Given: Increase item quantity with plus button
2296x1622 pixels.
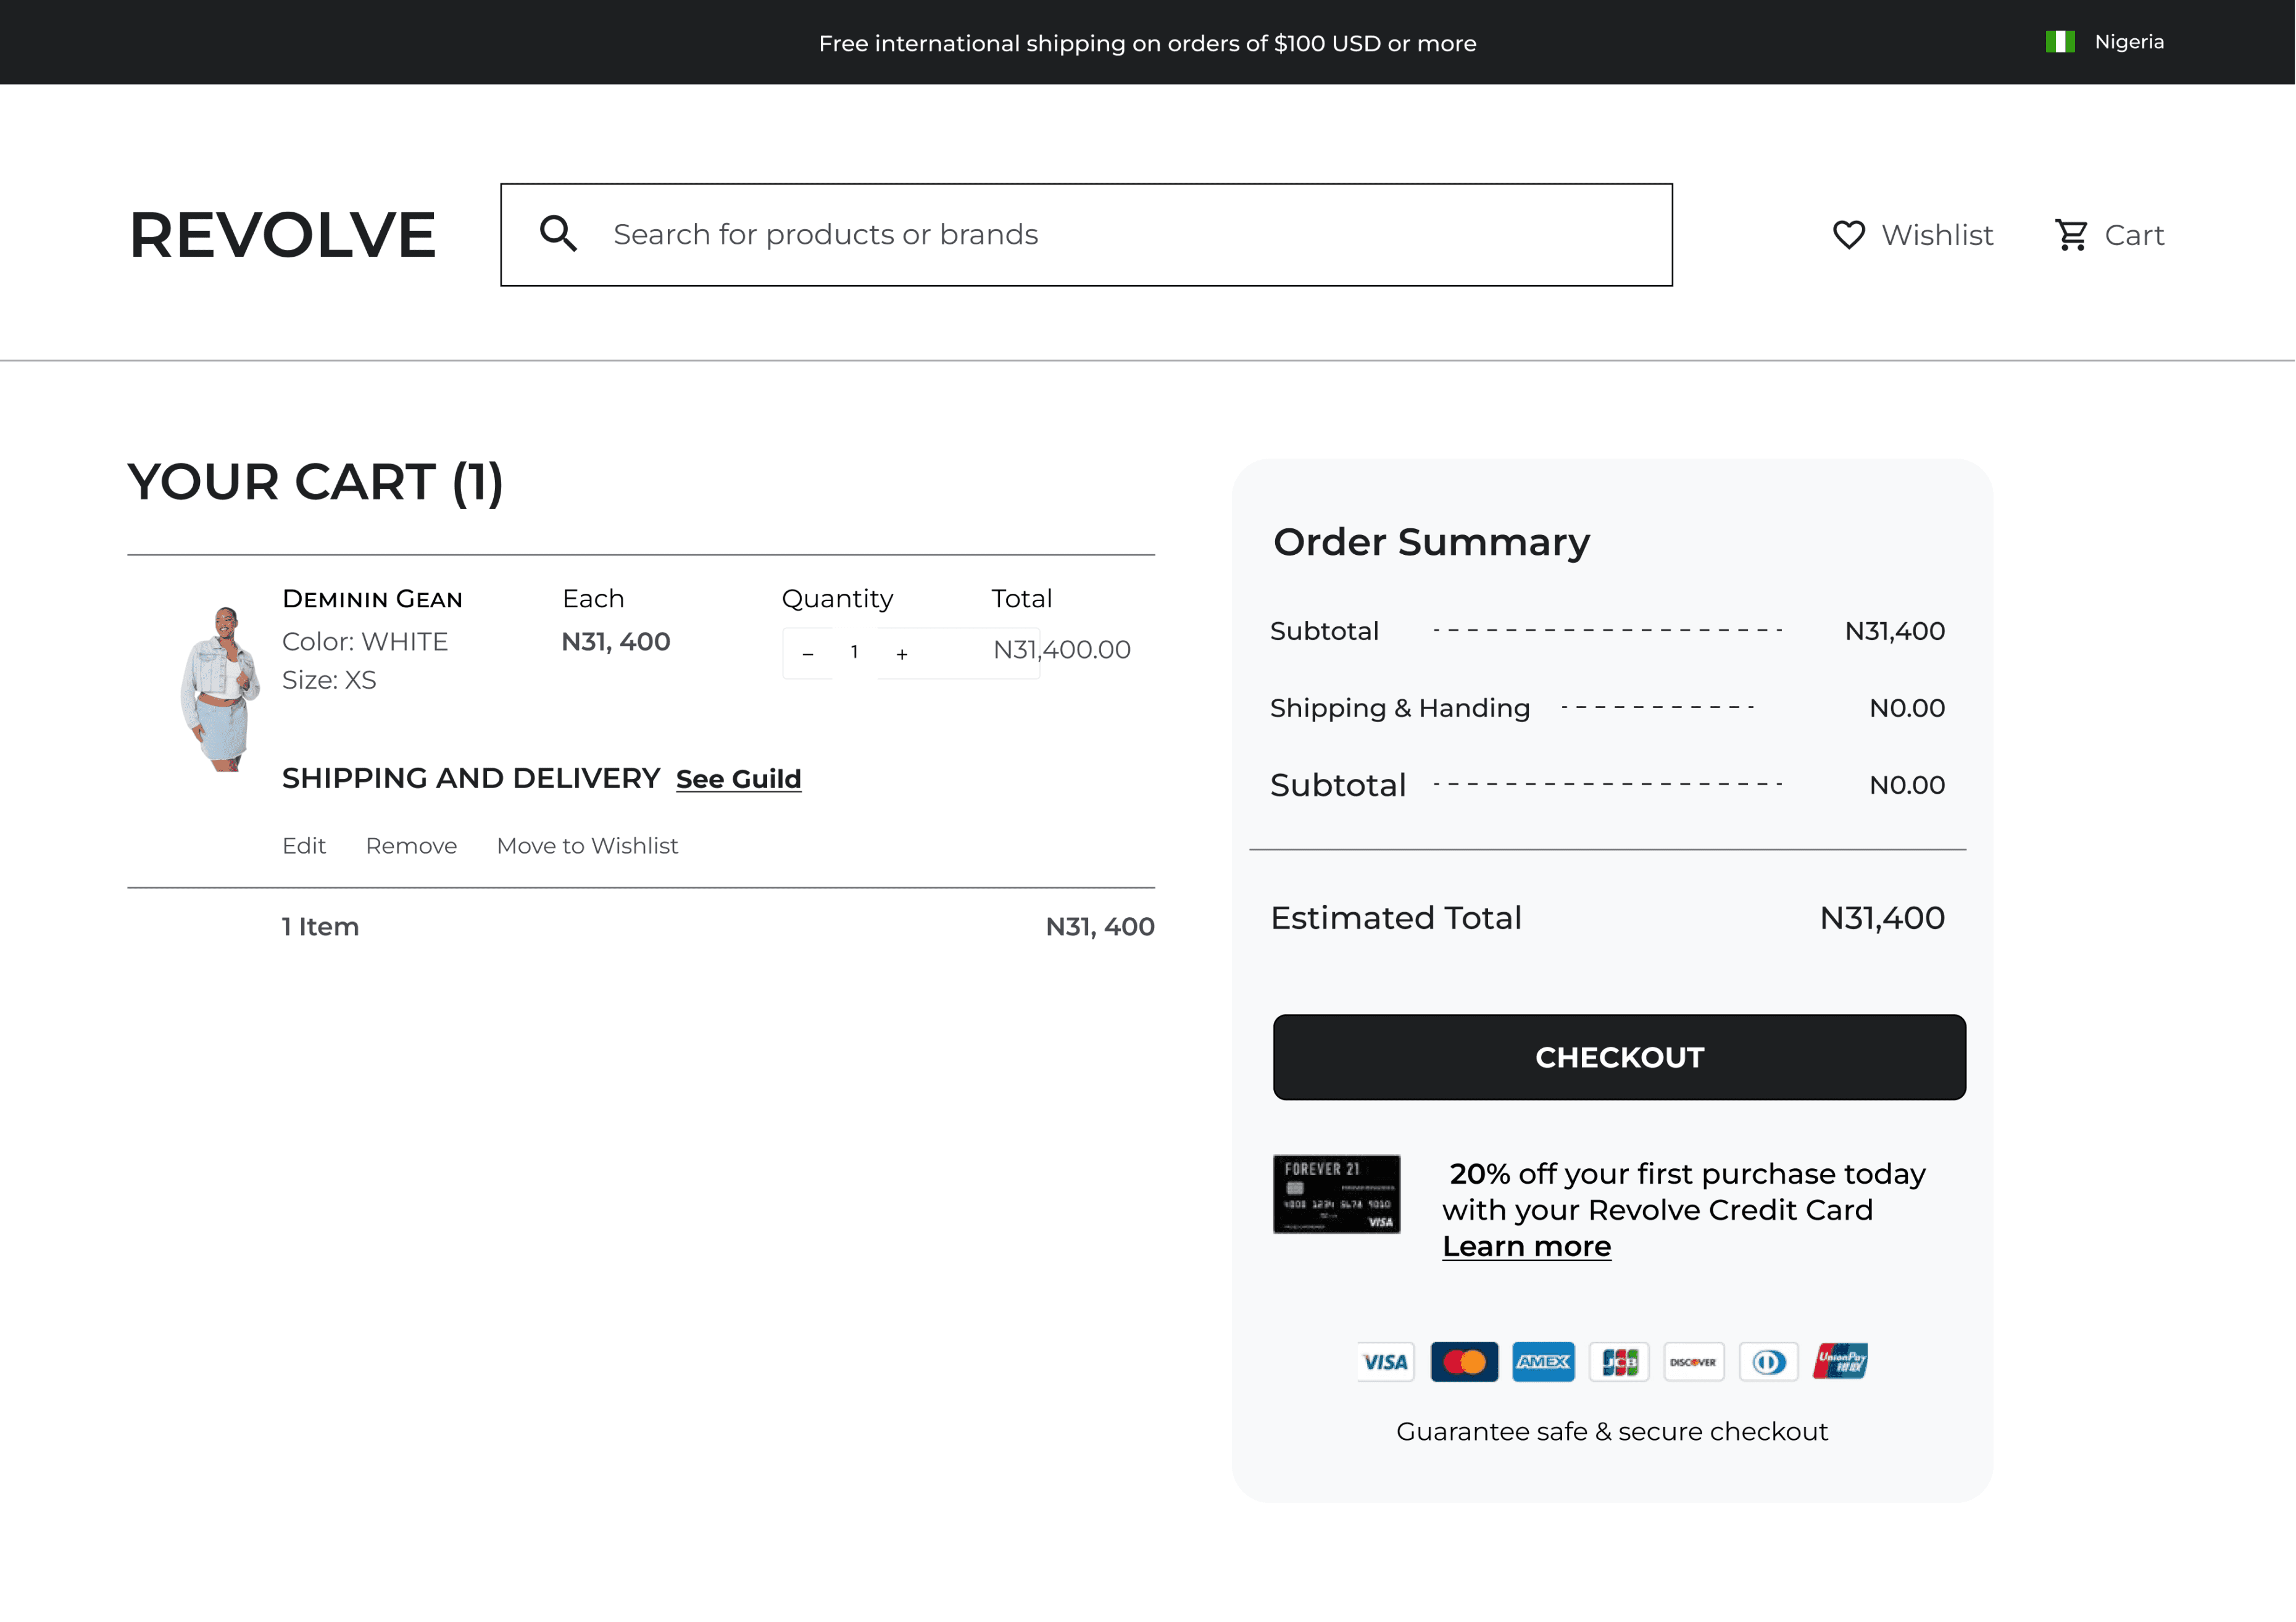Looking at the screenshot, I should [902, 654].
